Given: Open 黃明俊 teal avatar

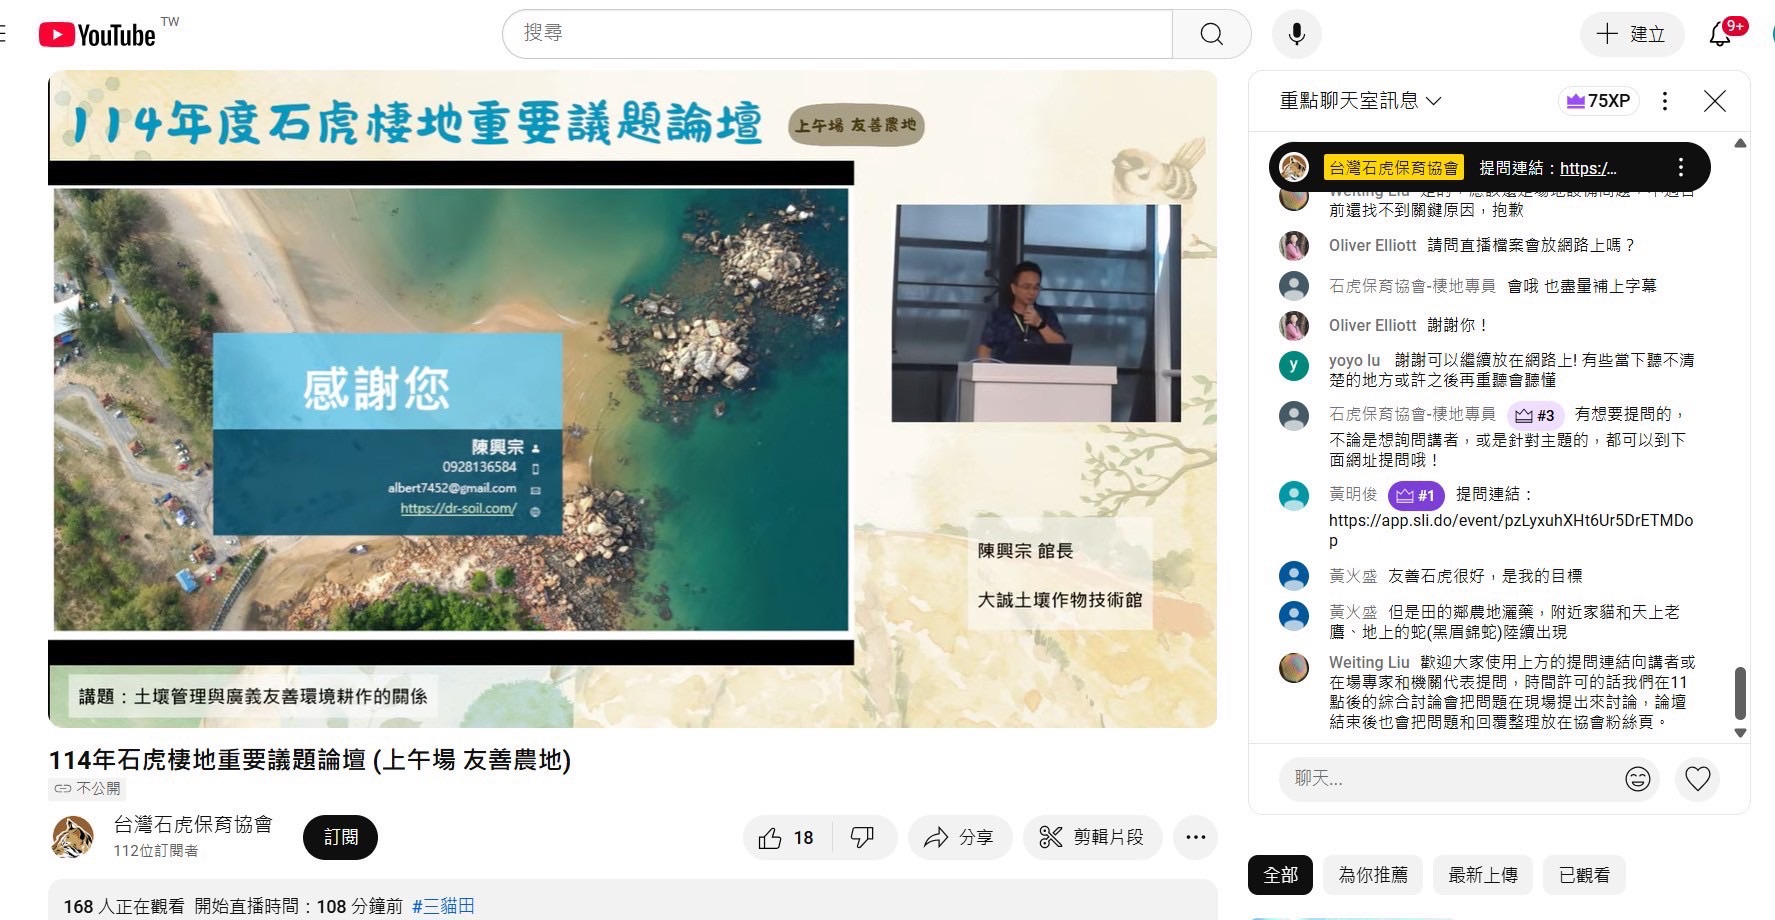Looking at the screenshot, I should 1294,495.
